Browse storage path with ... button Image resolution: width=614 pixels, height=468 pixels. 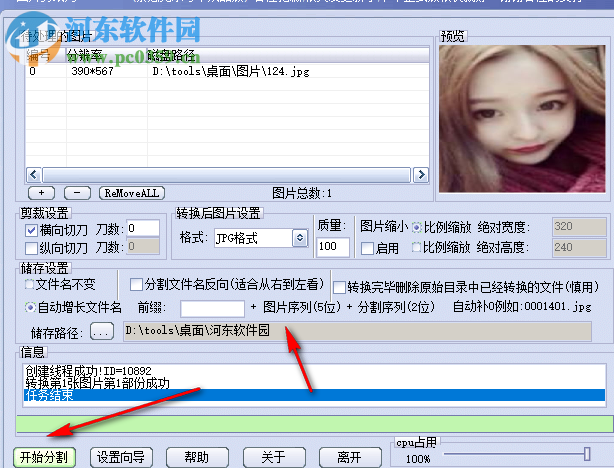[x=102, y=332]
